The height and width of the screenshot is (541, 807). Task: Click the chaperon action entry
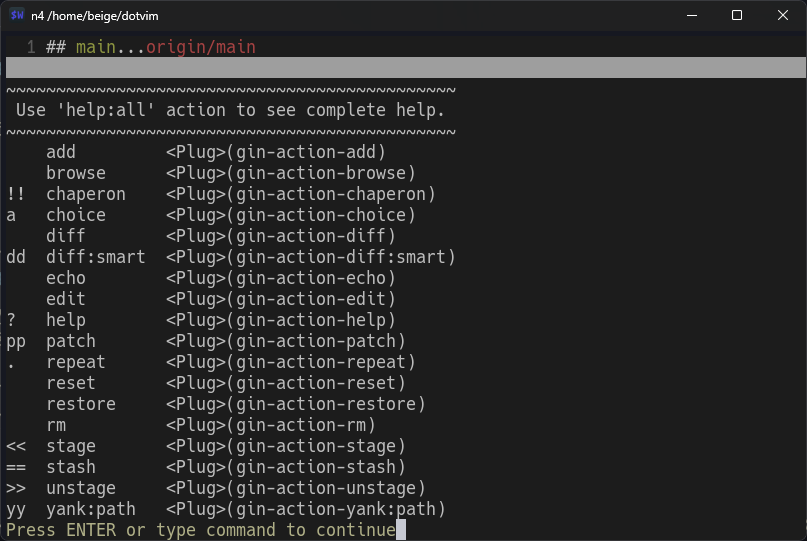[x=86, y=194]
